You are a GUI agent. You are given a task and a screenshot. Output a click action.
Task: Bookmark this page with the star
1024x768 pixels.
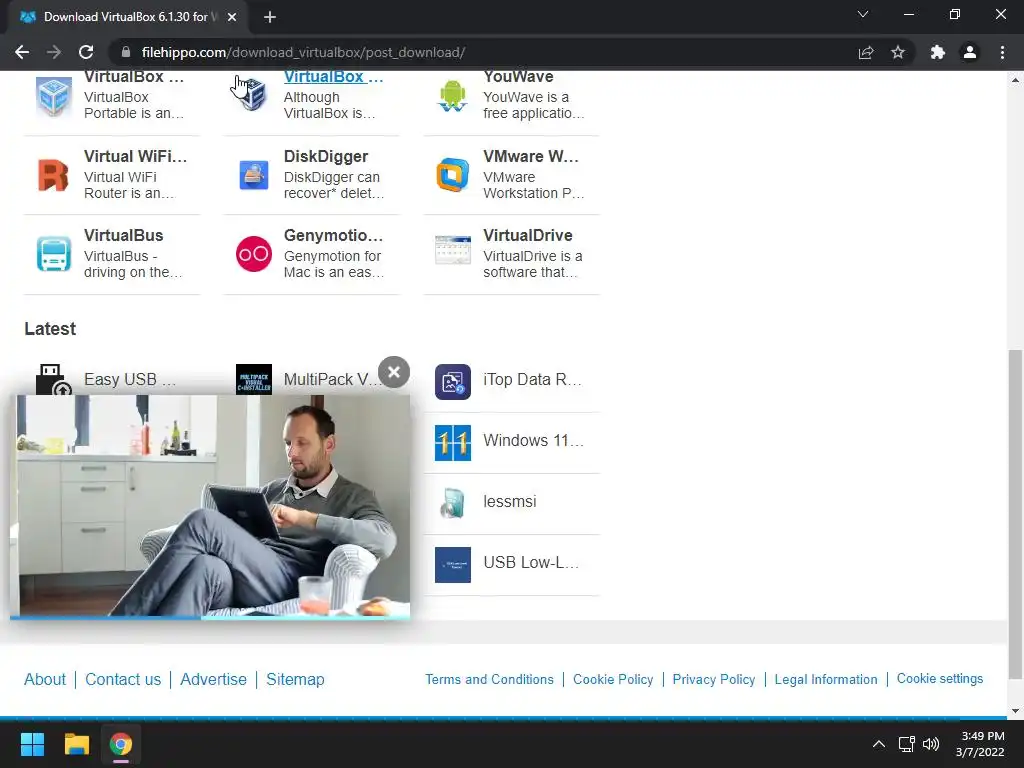coord(898,52)
